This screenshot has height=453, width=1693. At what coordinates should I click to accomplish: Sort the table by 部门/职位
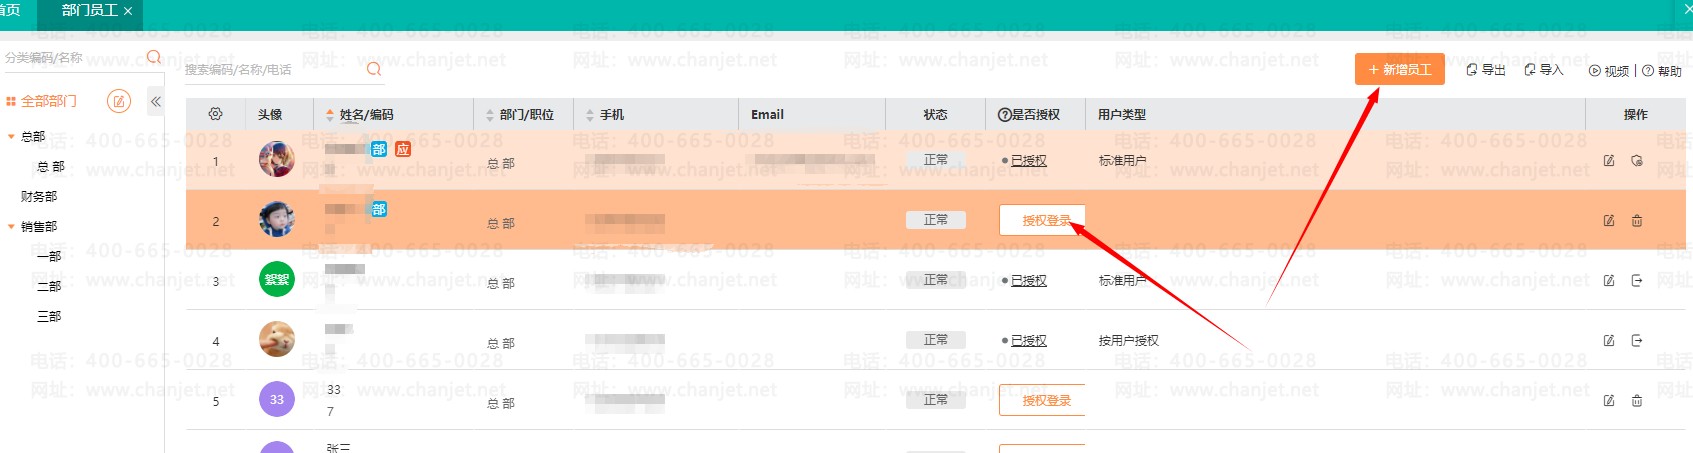coord(490,115)
